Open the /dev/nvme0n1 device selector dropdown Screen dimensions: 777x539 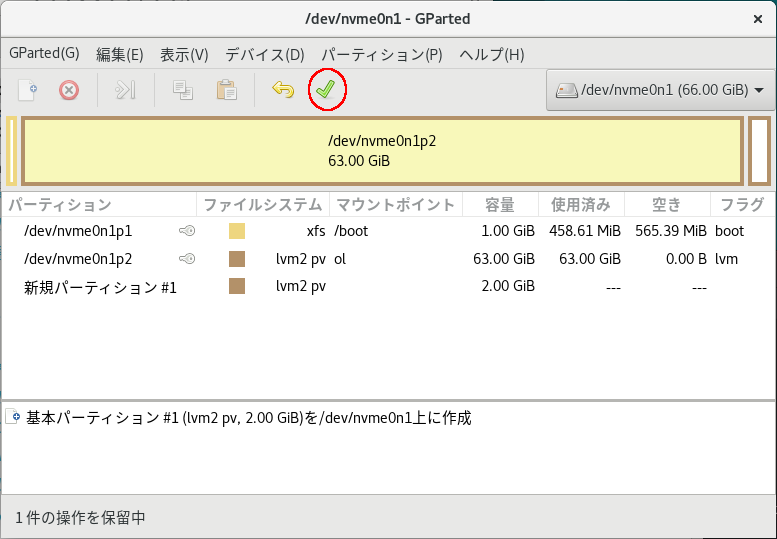tap(659, 90)
